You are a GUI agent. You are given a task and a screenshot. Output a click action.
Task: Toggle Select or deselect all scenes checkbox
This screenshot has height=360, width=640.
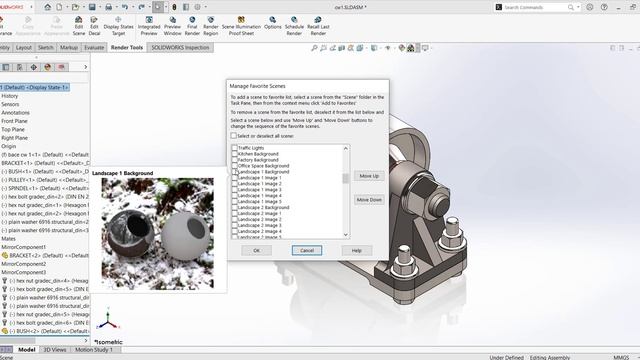[x=233, y=136]
